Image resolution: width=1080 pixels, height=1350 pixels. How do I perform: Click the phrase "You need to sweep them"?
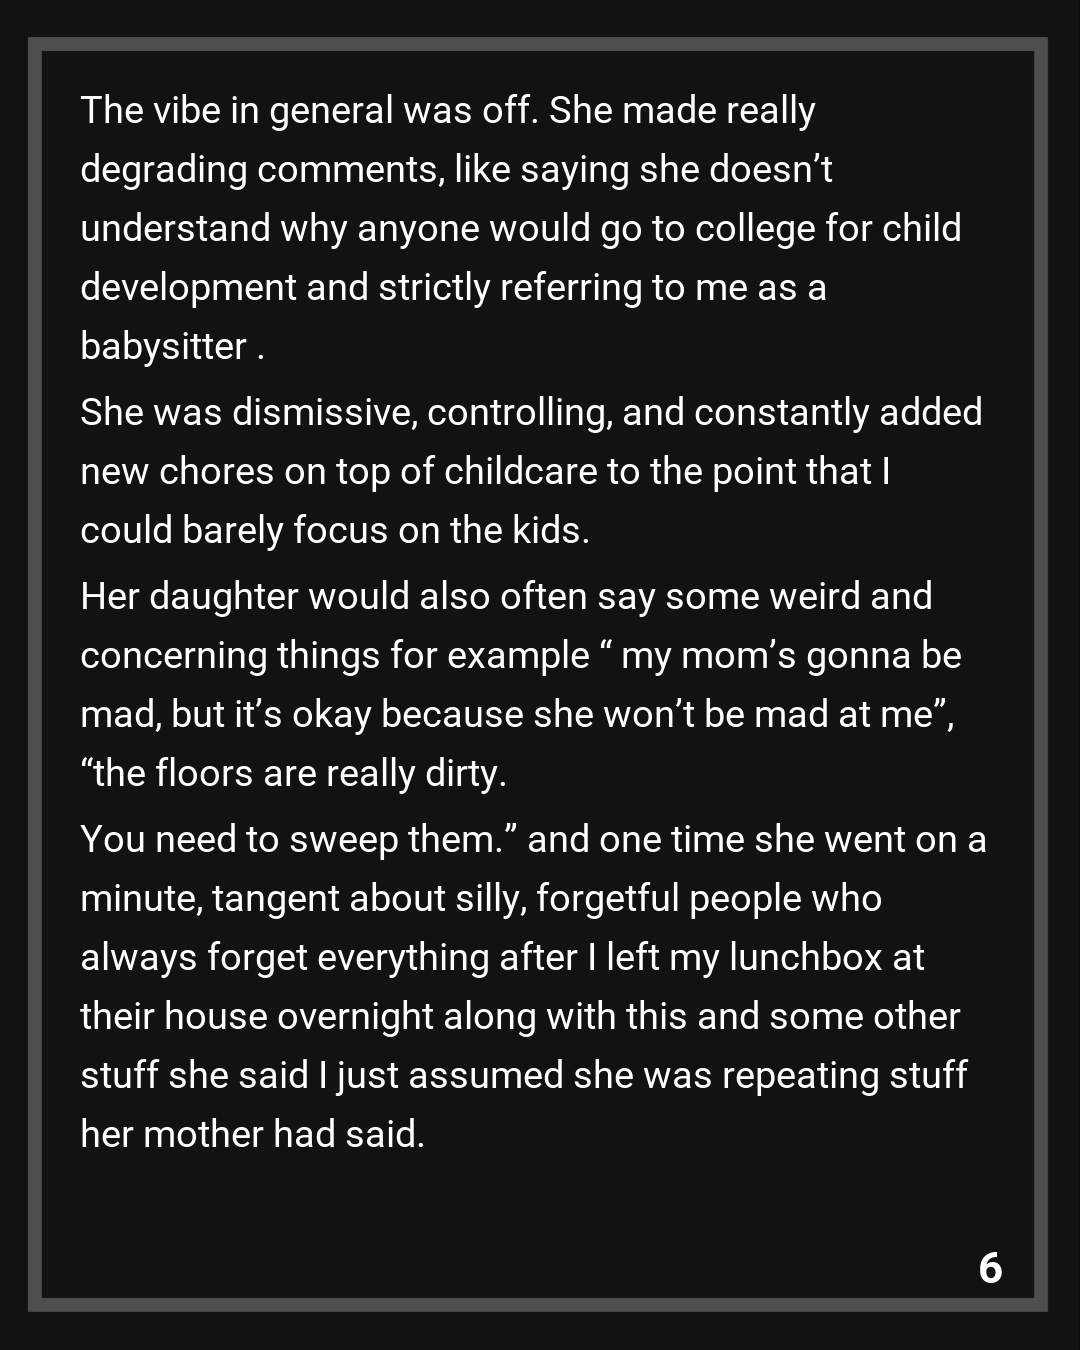click(289, 839)
